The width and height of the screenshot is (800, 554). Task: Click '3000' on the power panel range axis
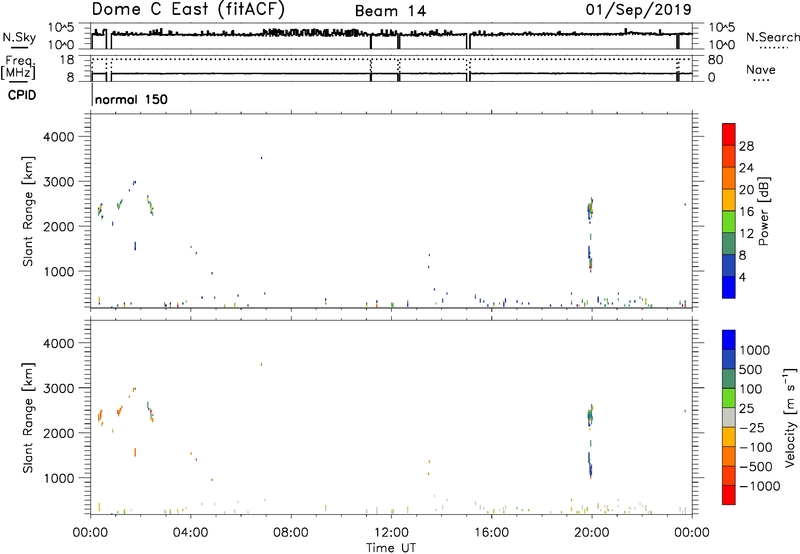pos(59,182)
